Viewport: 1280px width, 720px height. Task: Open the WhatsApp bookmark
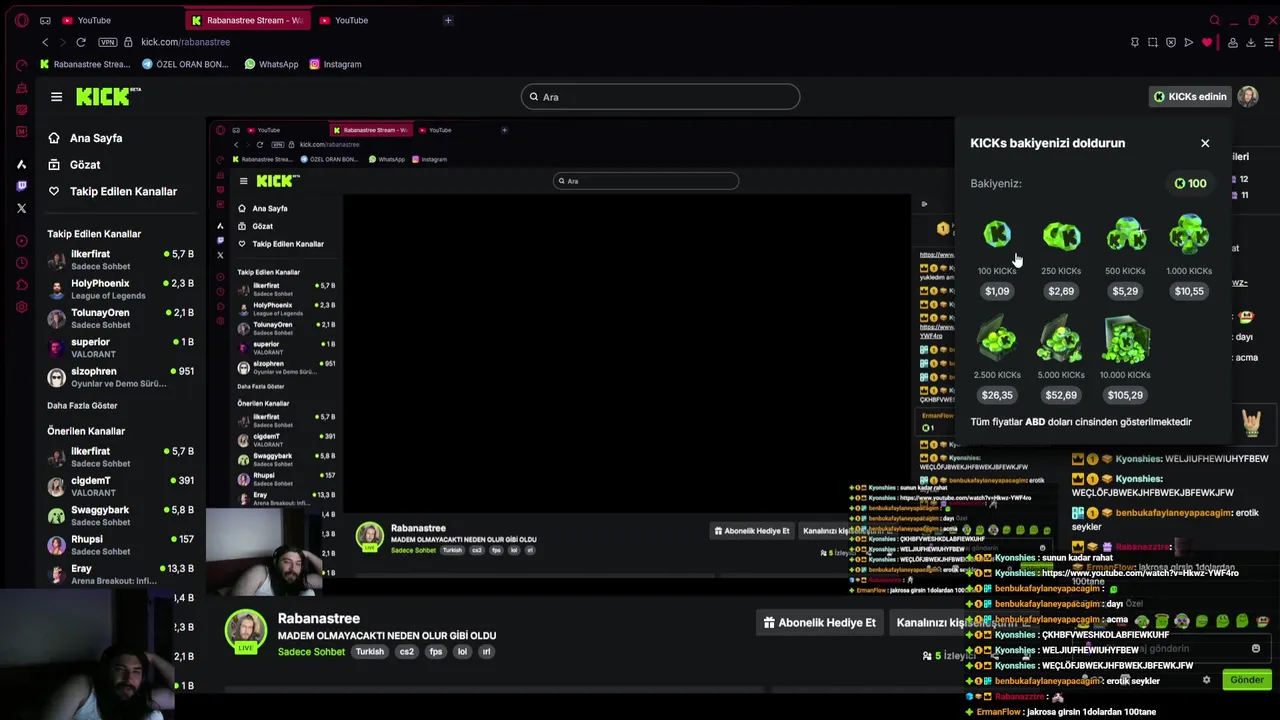click(271, 64)
